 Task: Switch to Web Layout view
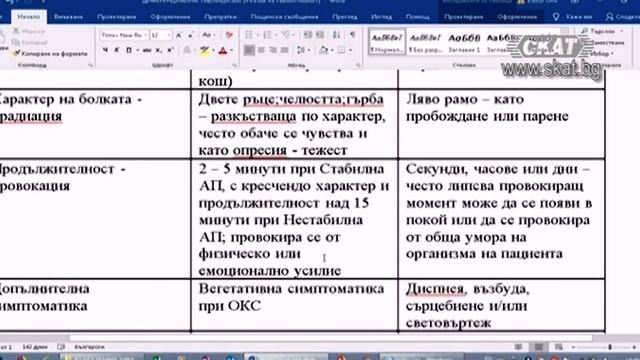tap(559, 347)
